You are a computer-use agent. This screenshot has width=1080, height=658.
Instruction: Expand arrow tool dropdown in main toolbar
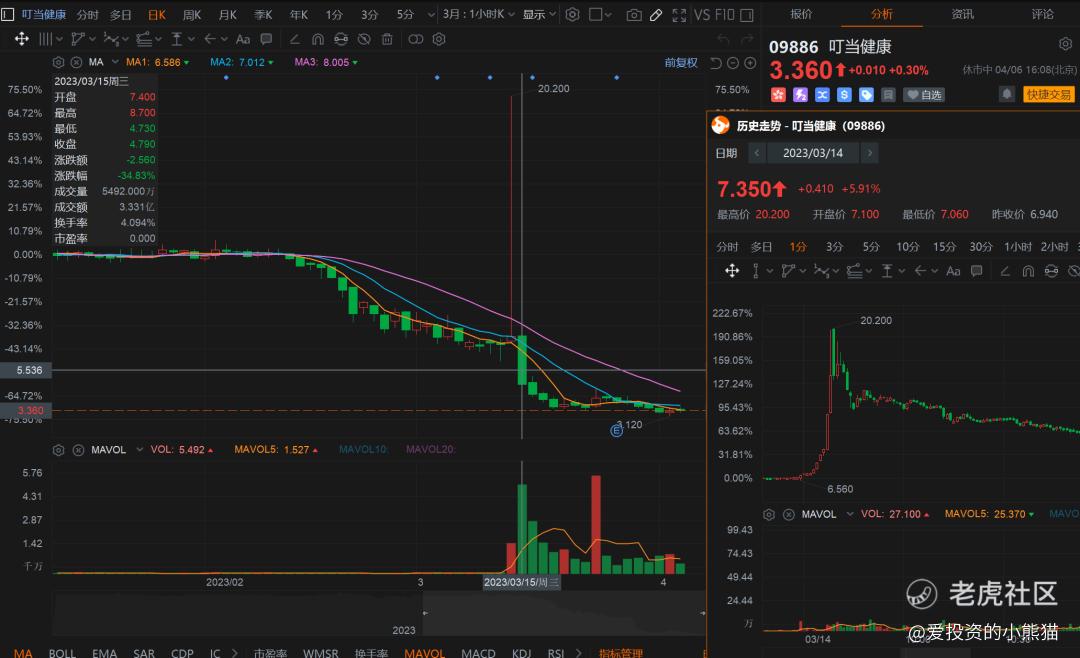(x=224, y=39)
